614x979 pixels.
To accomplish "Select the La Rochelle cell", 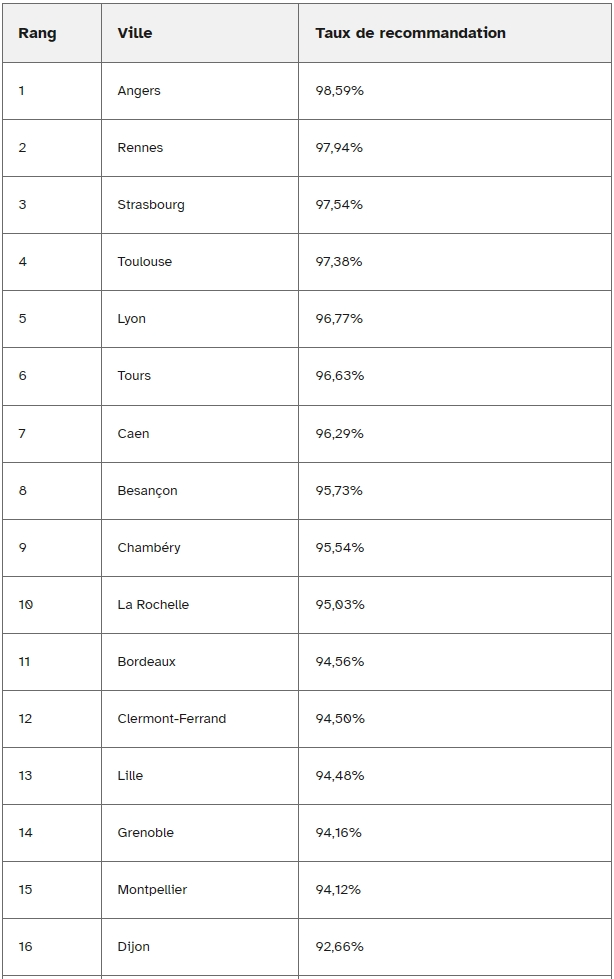I will point(200,605).
